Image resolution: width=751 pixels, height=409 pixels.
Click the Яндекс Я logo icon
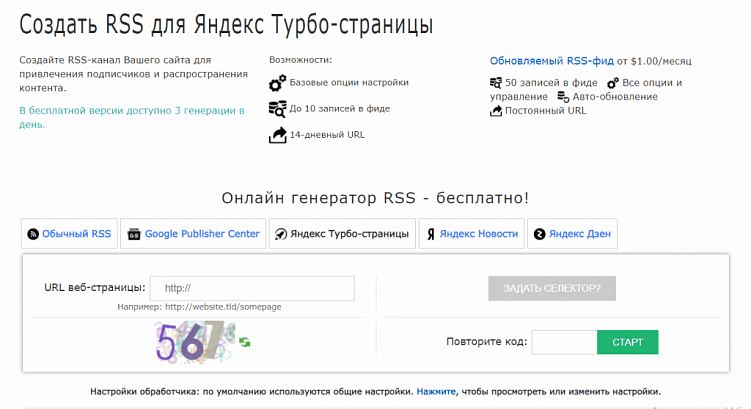coord(431,234)
